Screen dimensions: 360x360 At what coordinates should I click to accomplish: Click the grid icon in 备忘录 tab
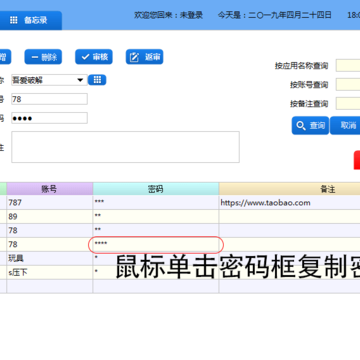click(14, 20)
